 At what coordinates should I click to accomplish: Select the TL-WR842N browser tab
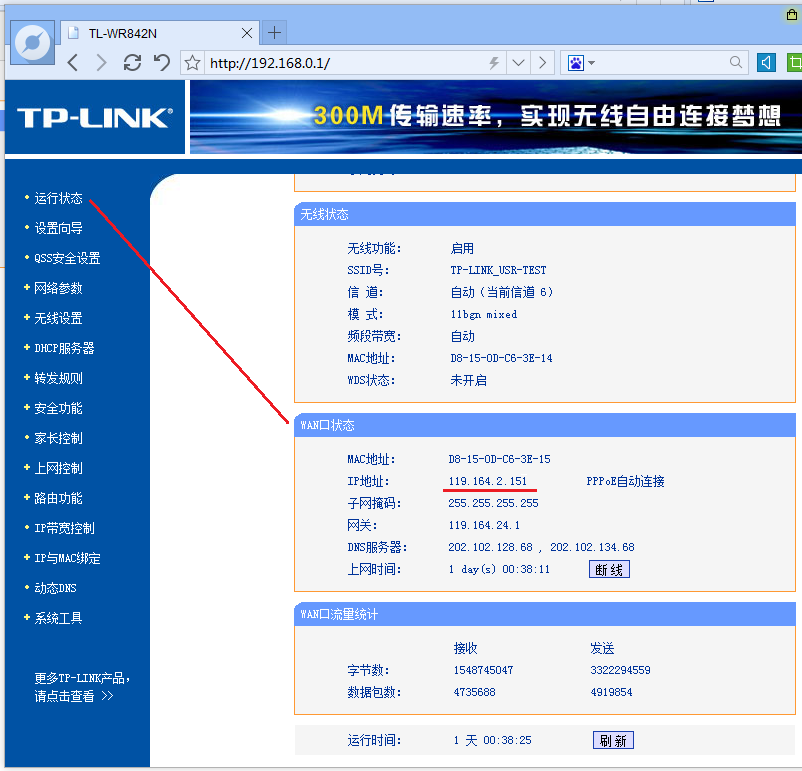point(150,31)
